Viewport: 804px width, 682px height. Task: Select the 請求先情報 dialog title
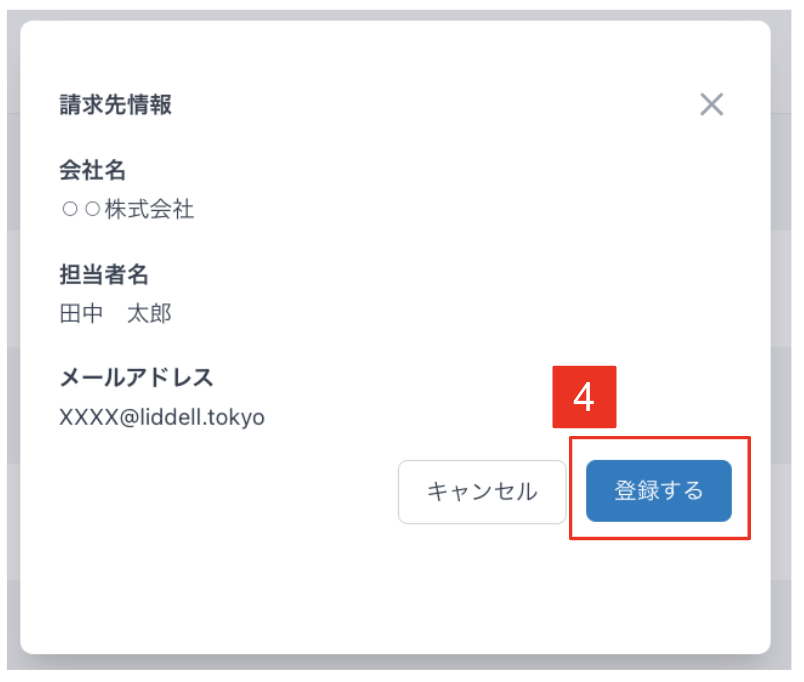tap(116, 105)
